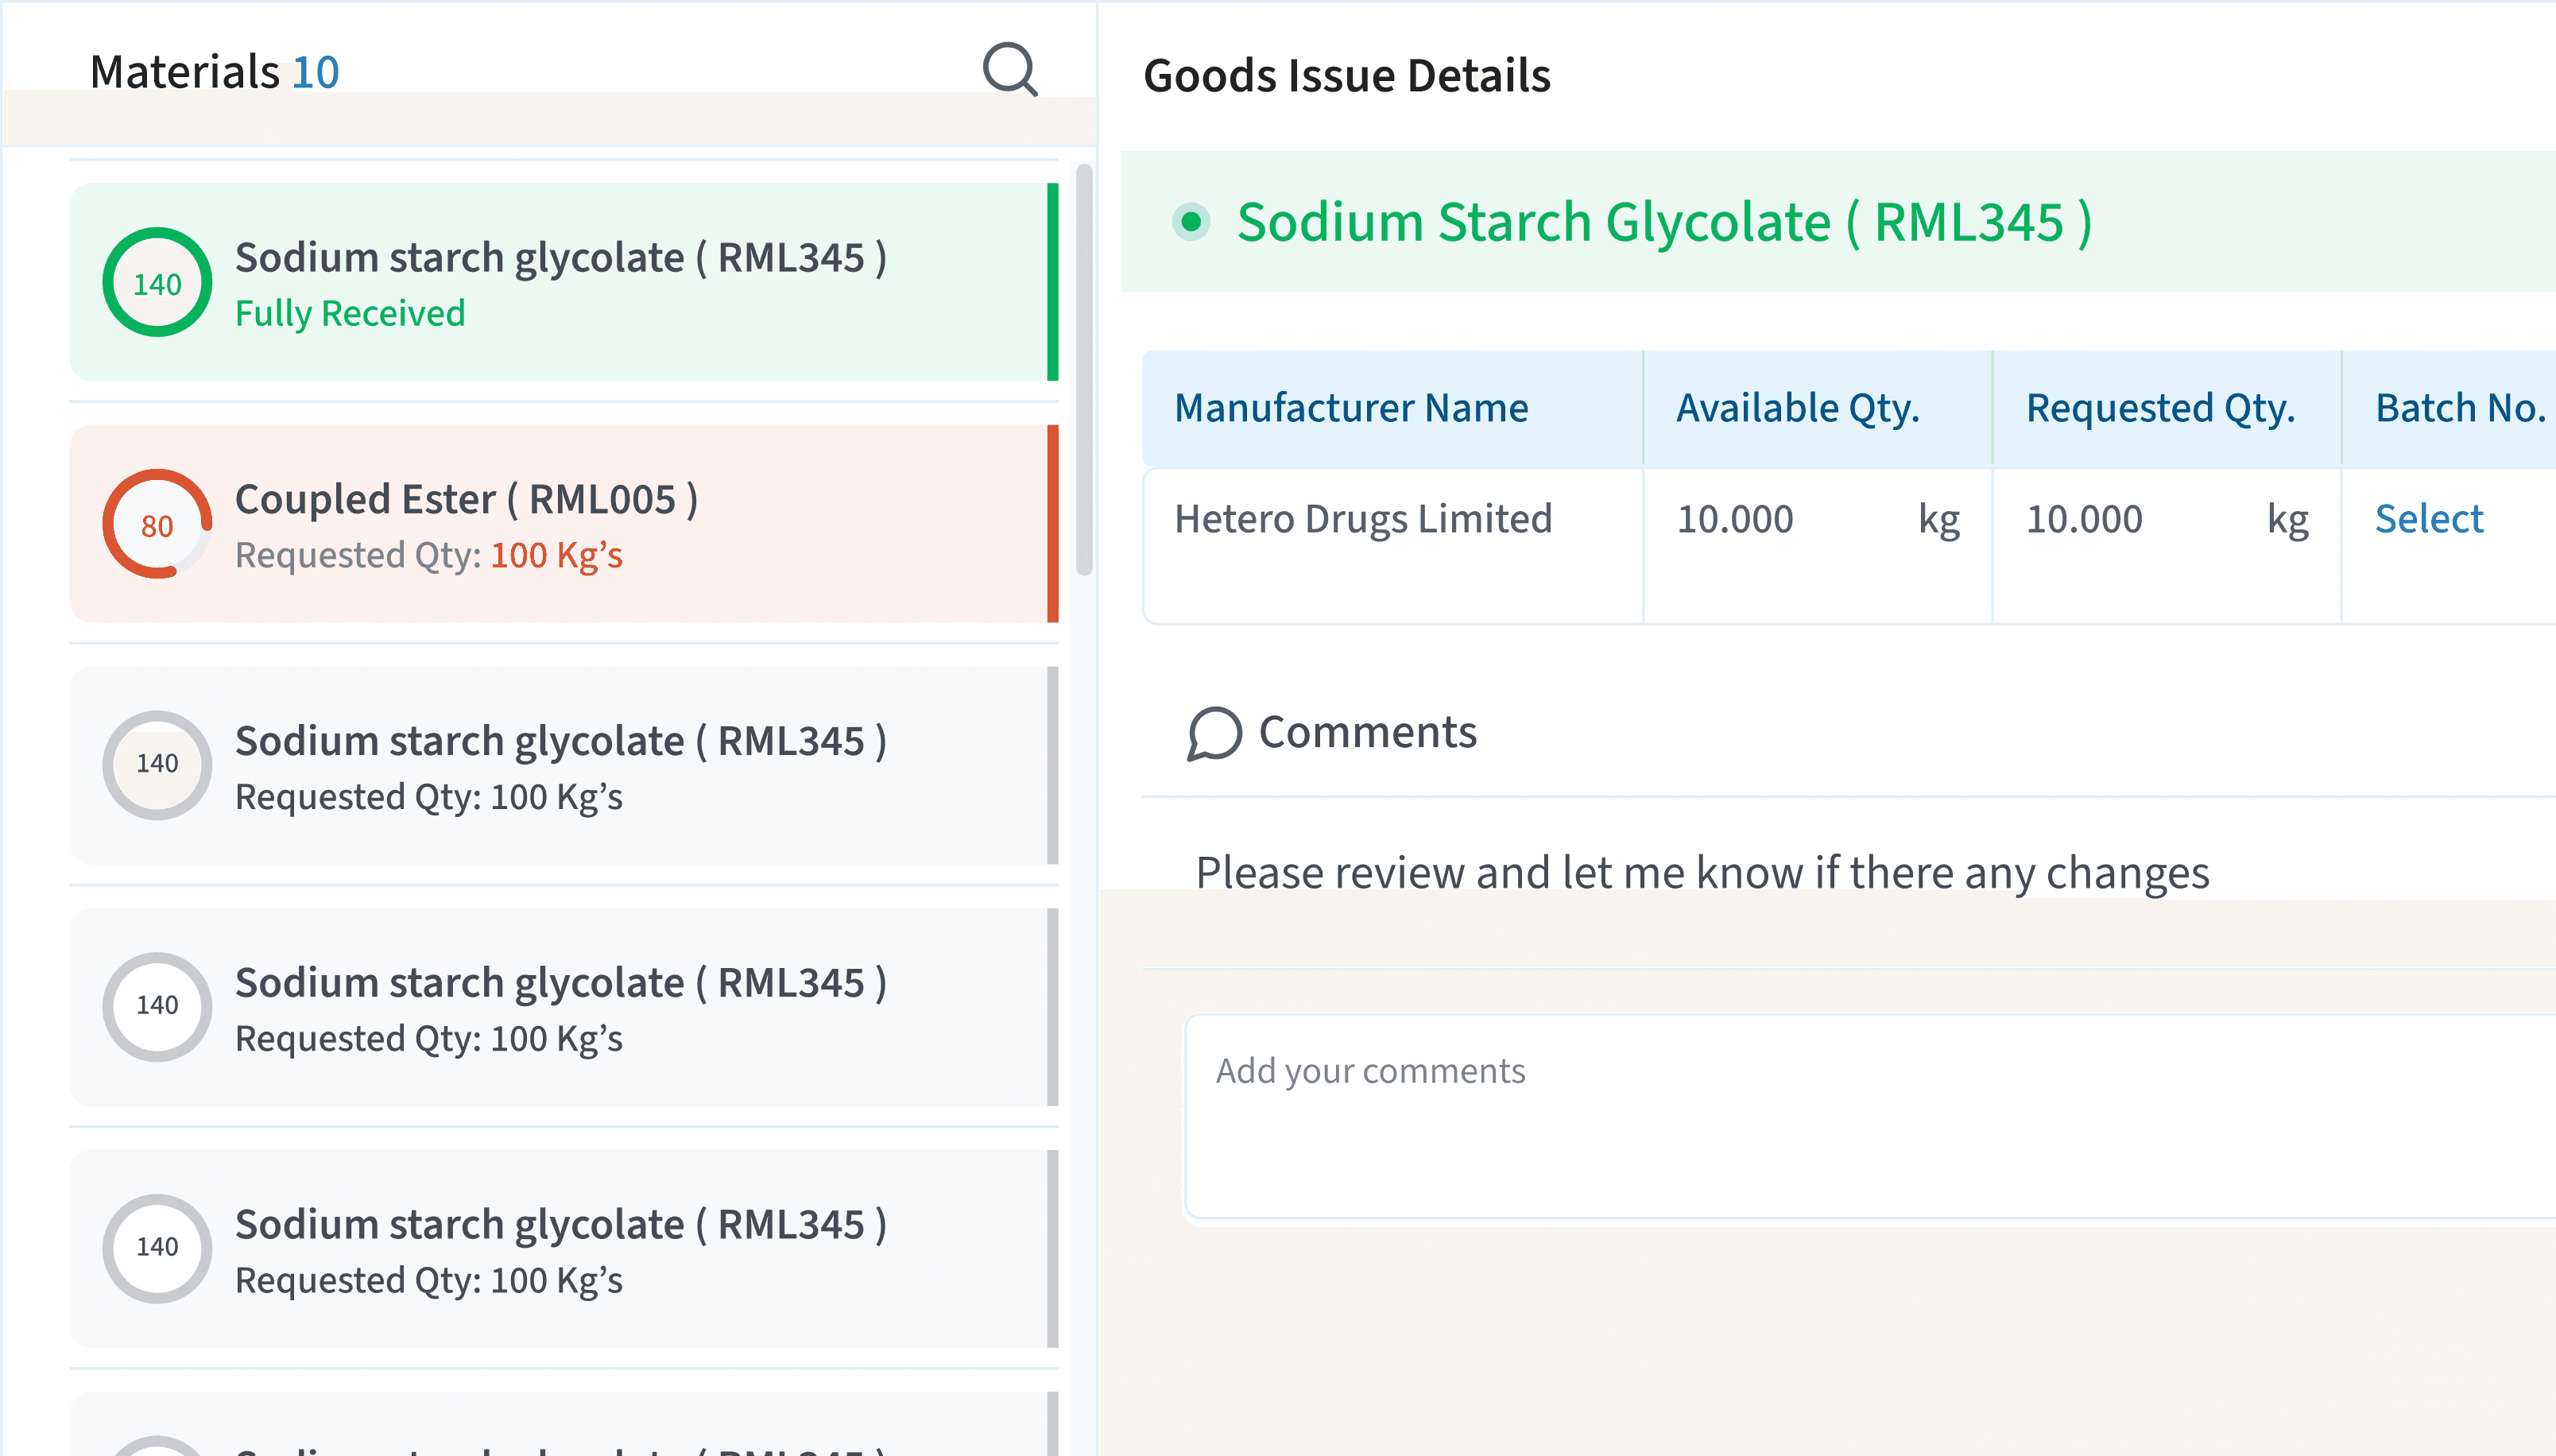Click the Batch No. column header

pos(2458,408)
